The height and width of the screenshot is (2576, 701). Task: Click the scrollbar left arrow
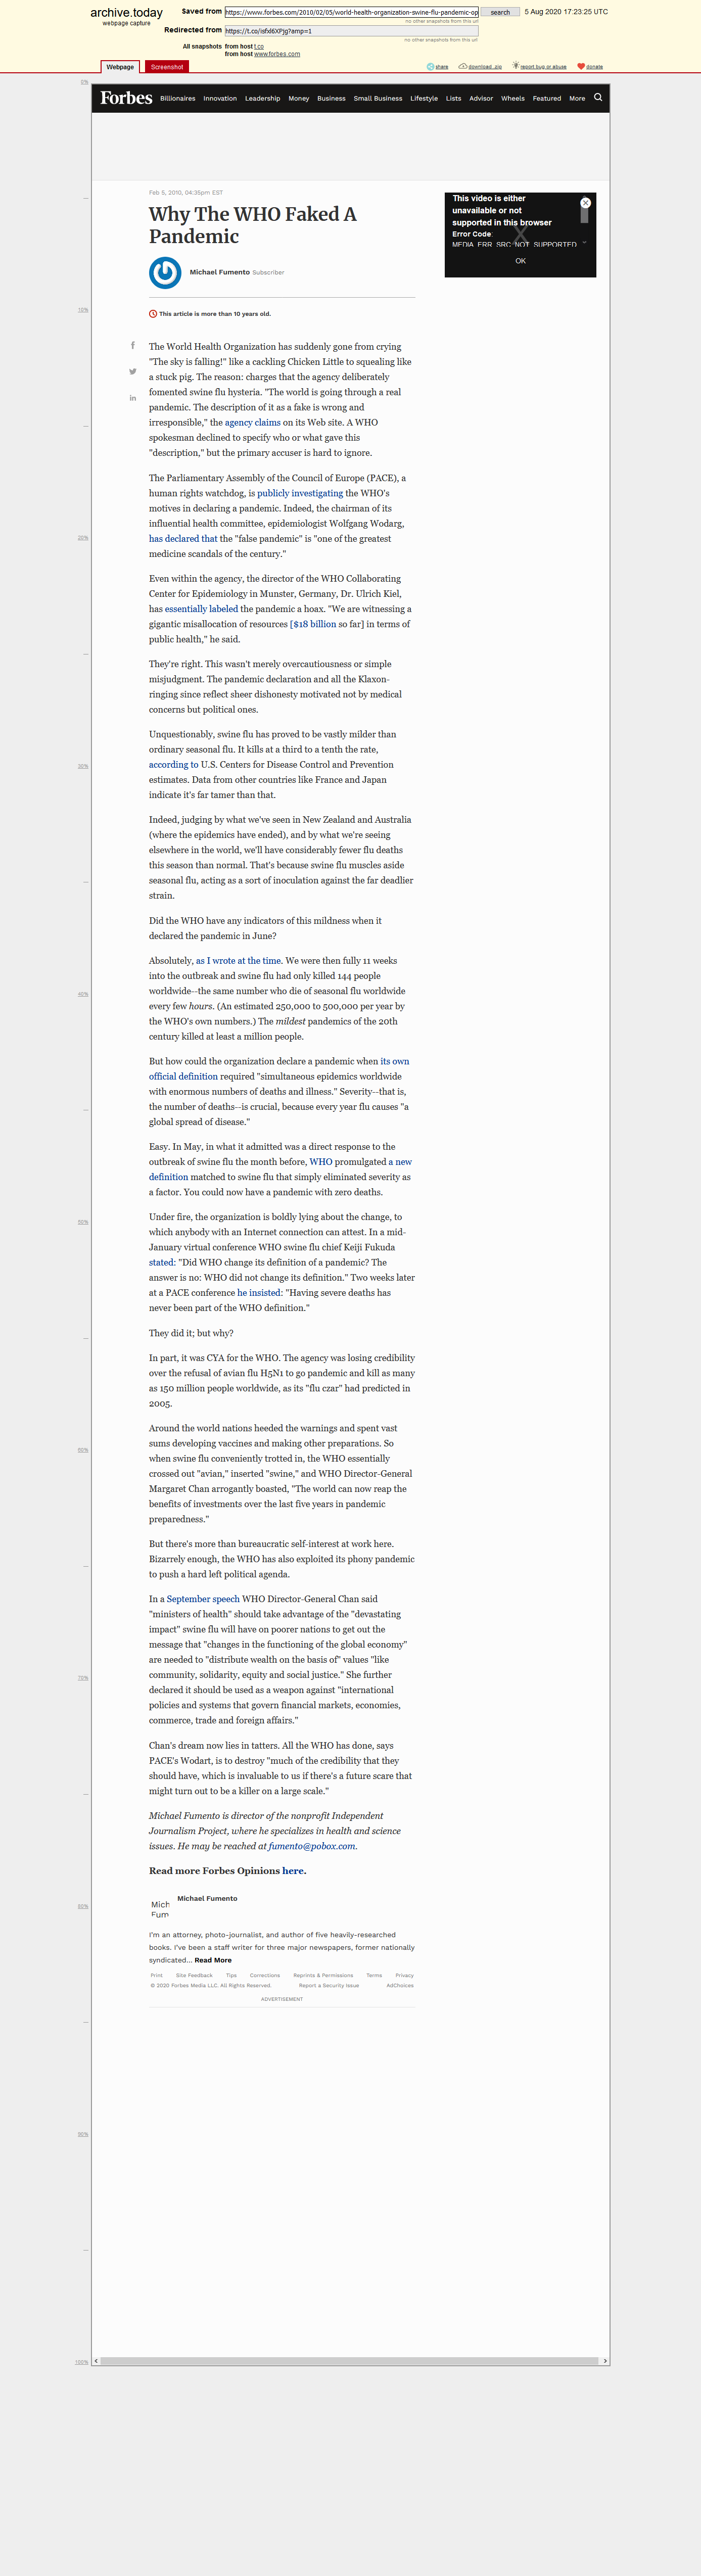point(96,2361)
